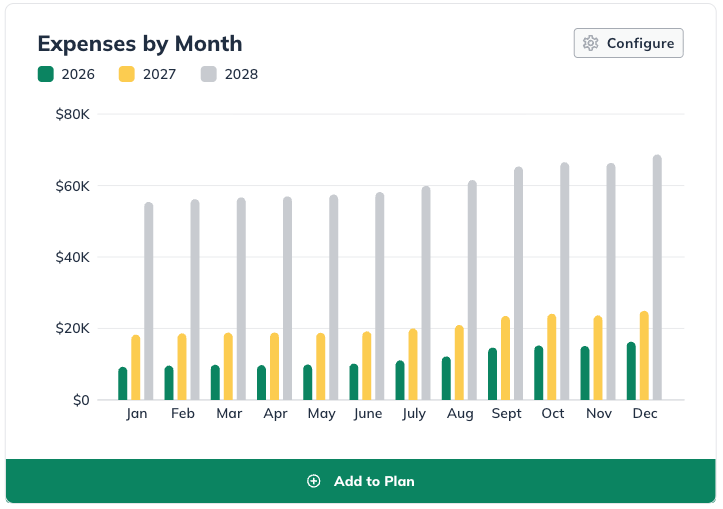Screen dimensions: 723x509
Task: Click the Oct axis label
Action: tap(552, 414)
